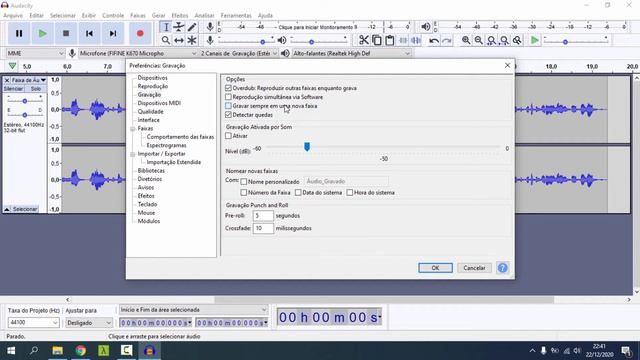Viewport: 640px width, 360px height.
Task: Select the Zoom magnifier tool
Action: [166, 40]
